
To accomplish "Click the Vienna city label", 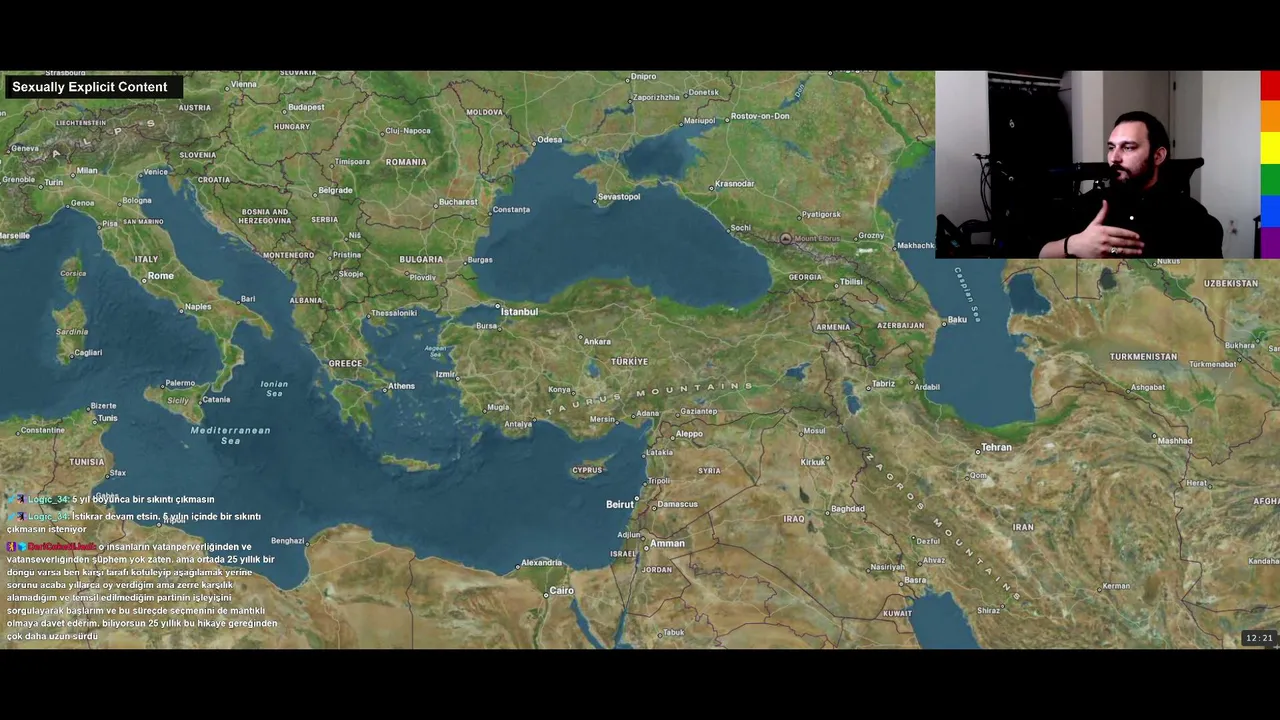I will tap(243, 85).
